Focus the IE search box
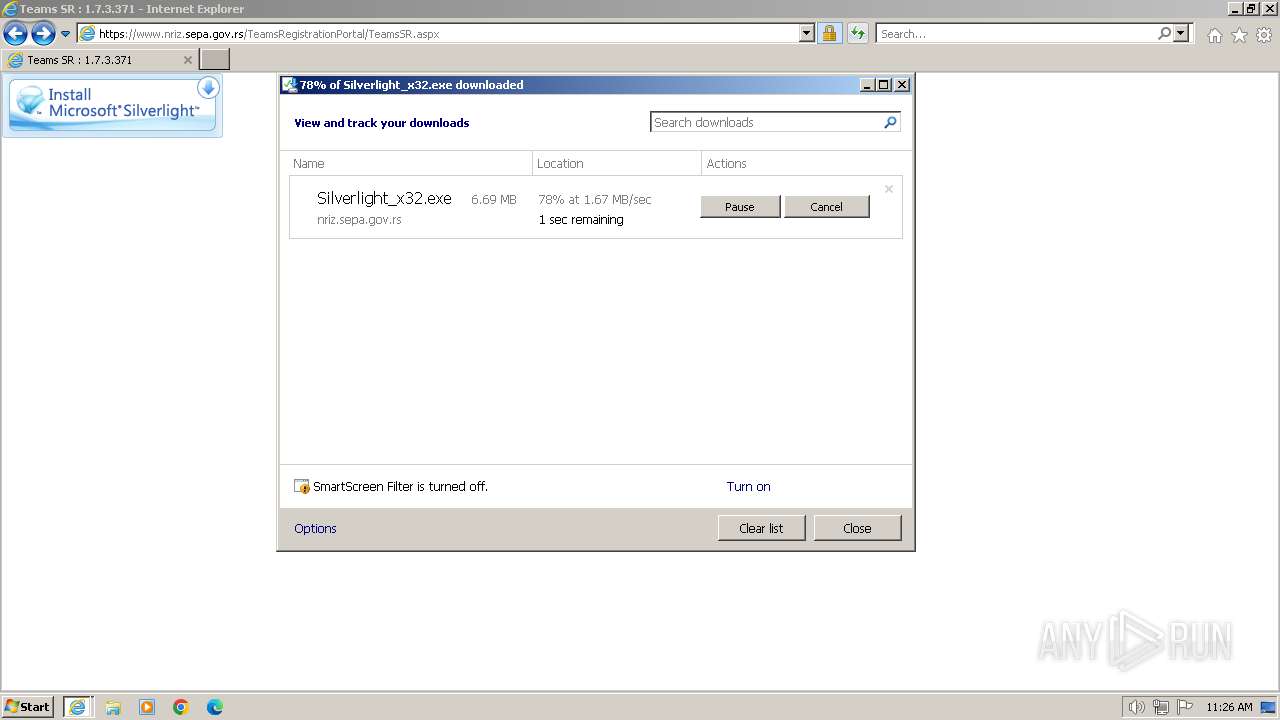1280x720 pixels. (1016, 33)
